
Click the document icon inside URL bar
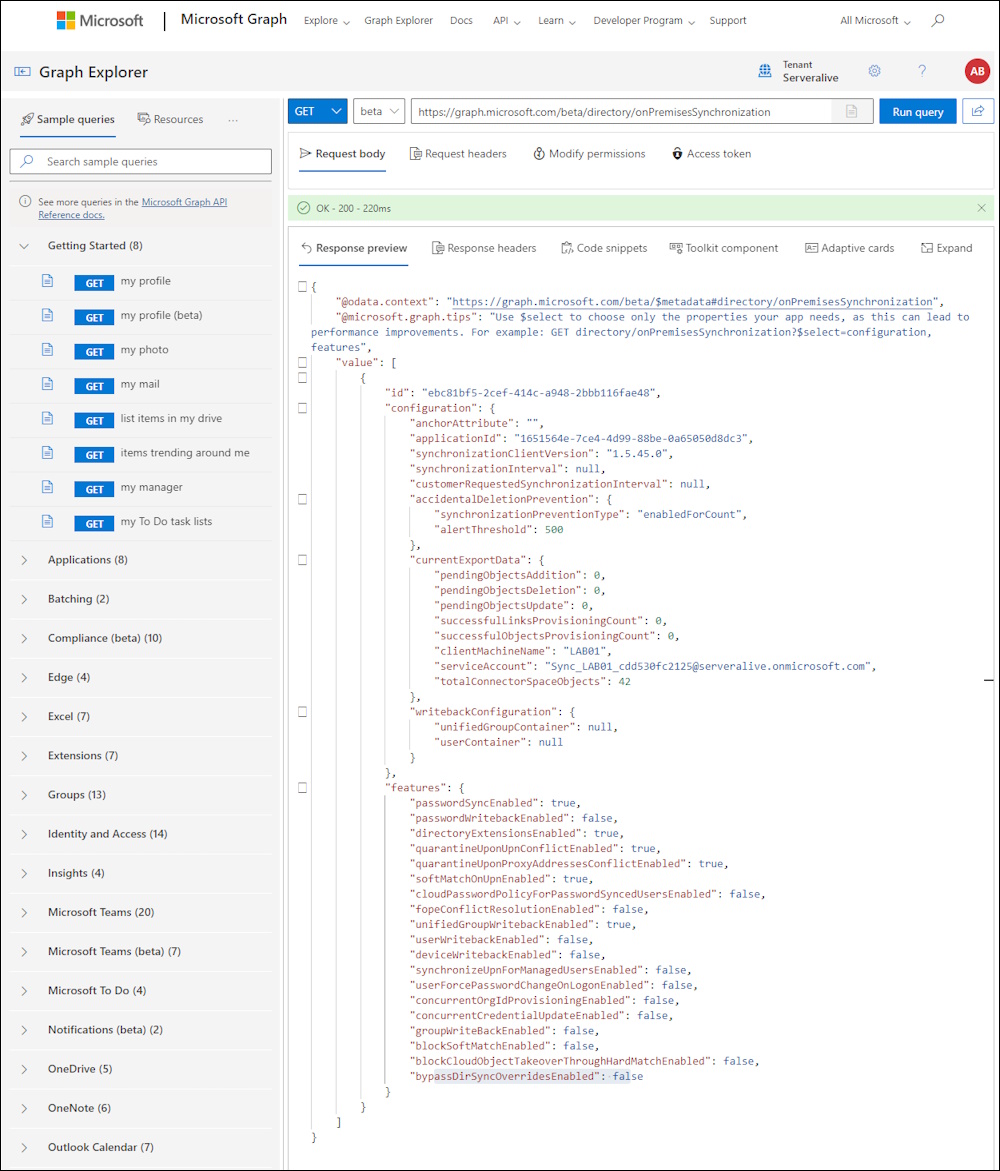(851, 111)
